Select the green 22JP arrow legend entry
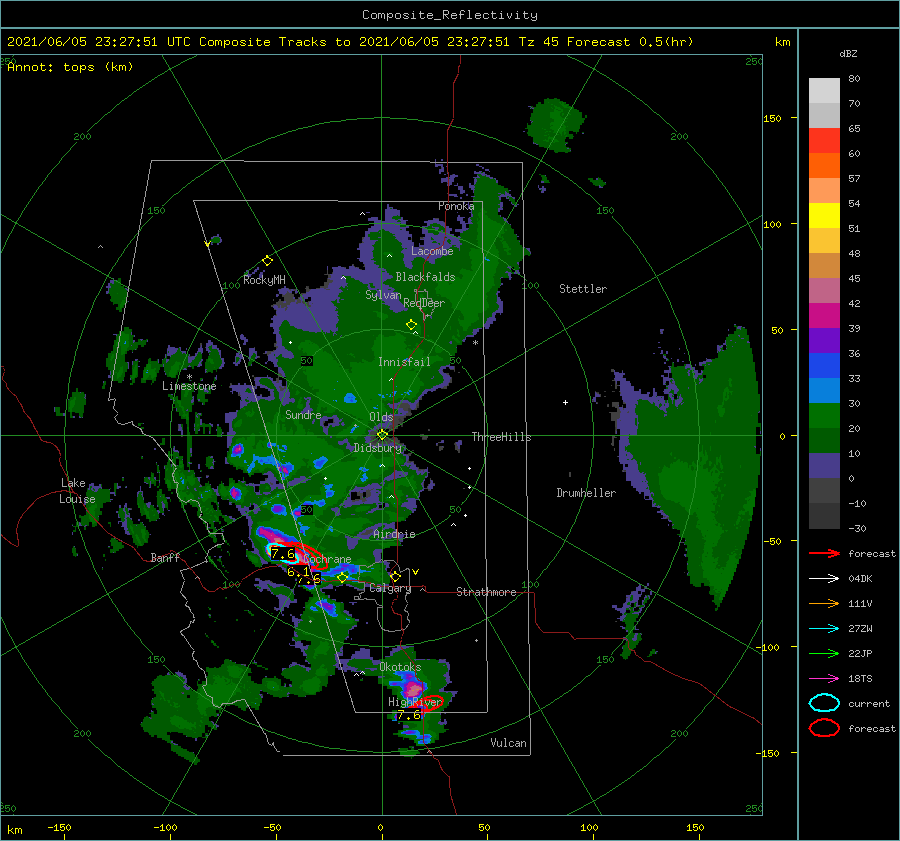Image resolution: width=900 pixels, height=841 pixels. 824,653
